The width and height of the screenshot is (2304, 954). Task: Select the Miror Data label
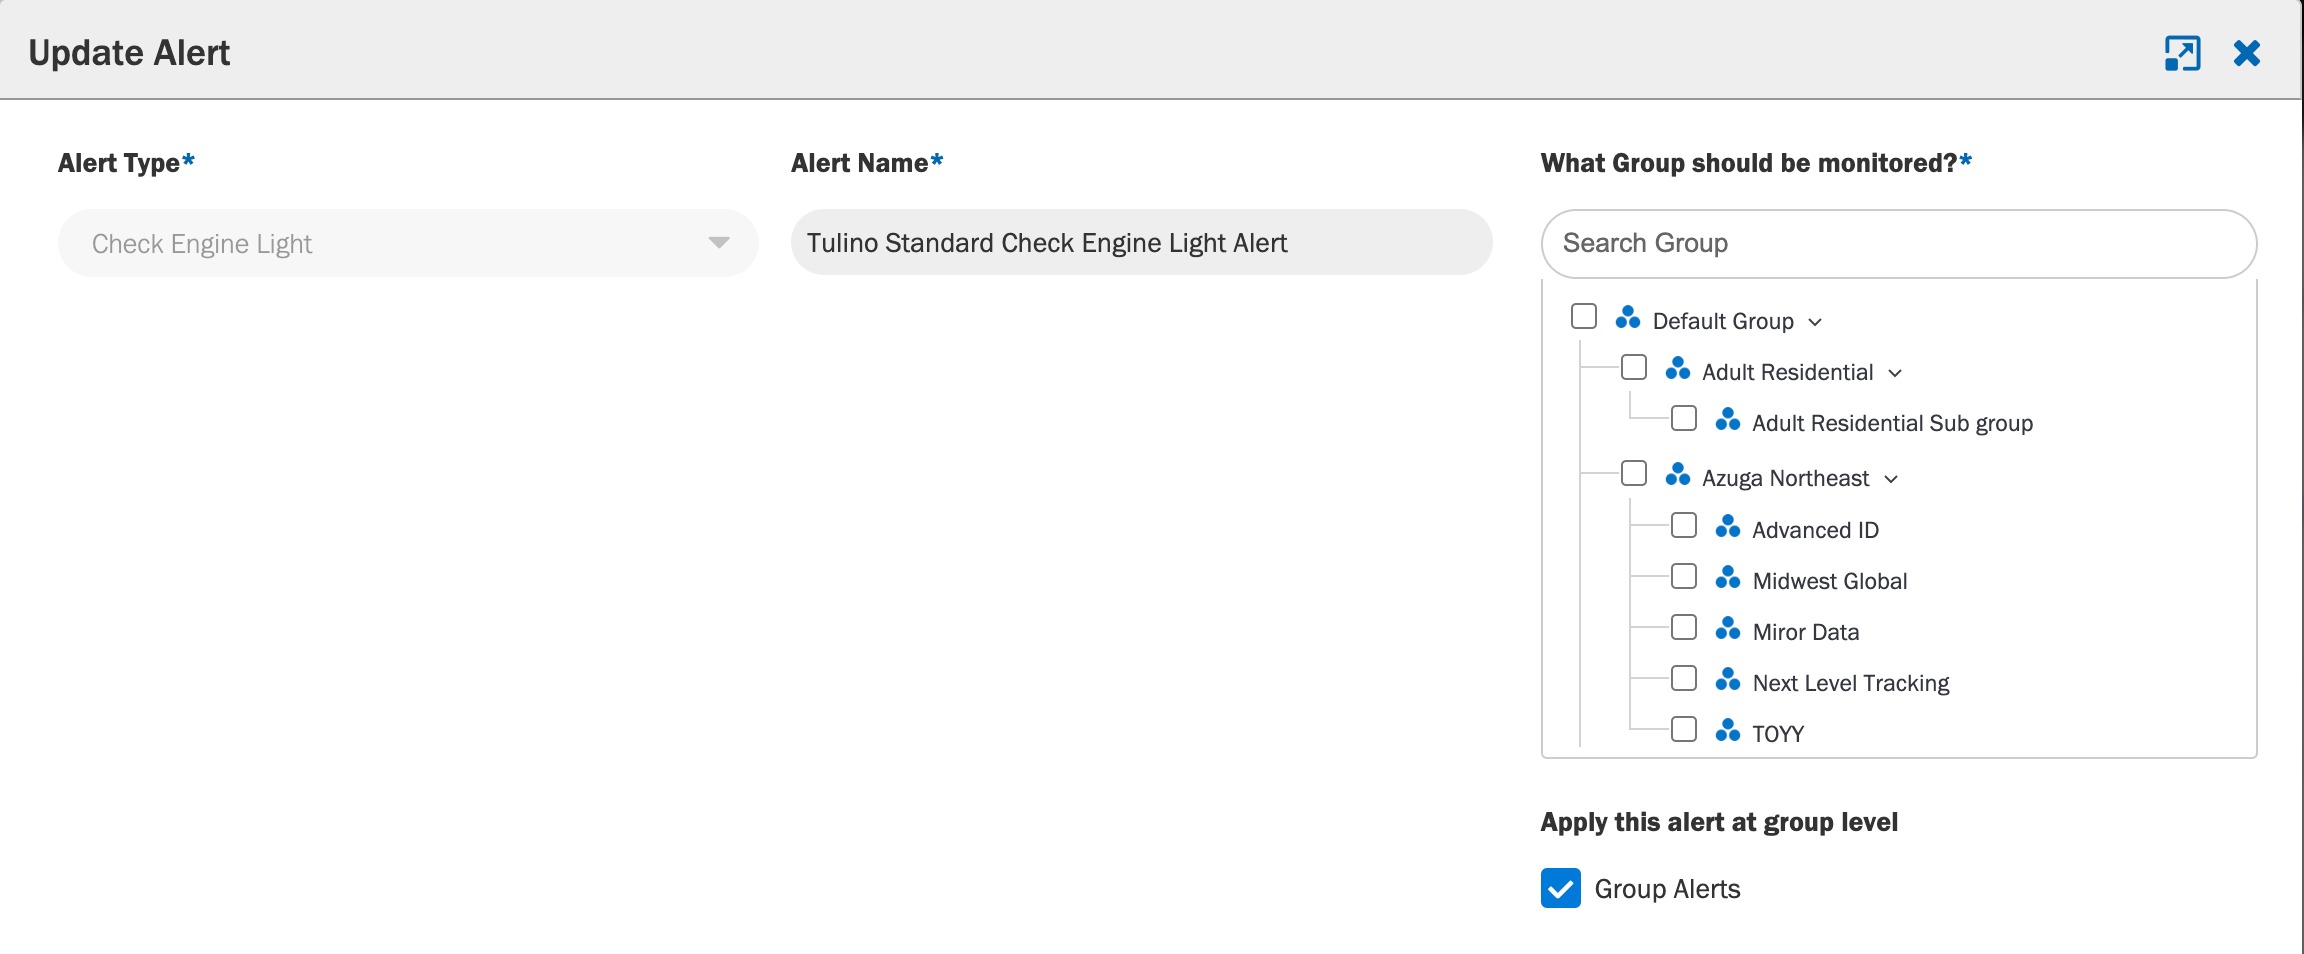(x=1806, y=632)
